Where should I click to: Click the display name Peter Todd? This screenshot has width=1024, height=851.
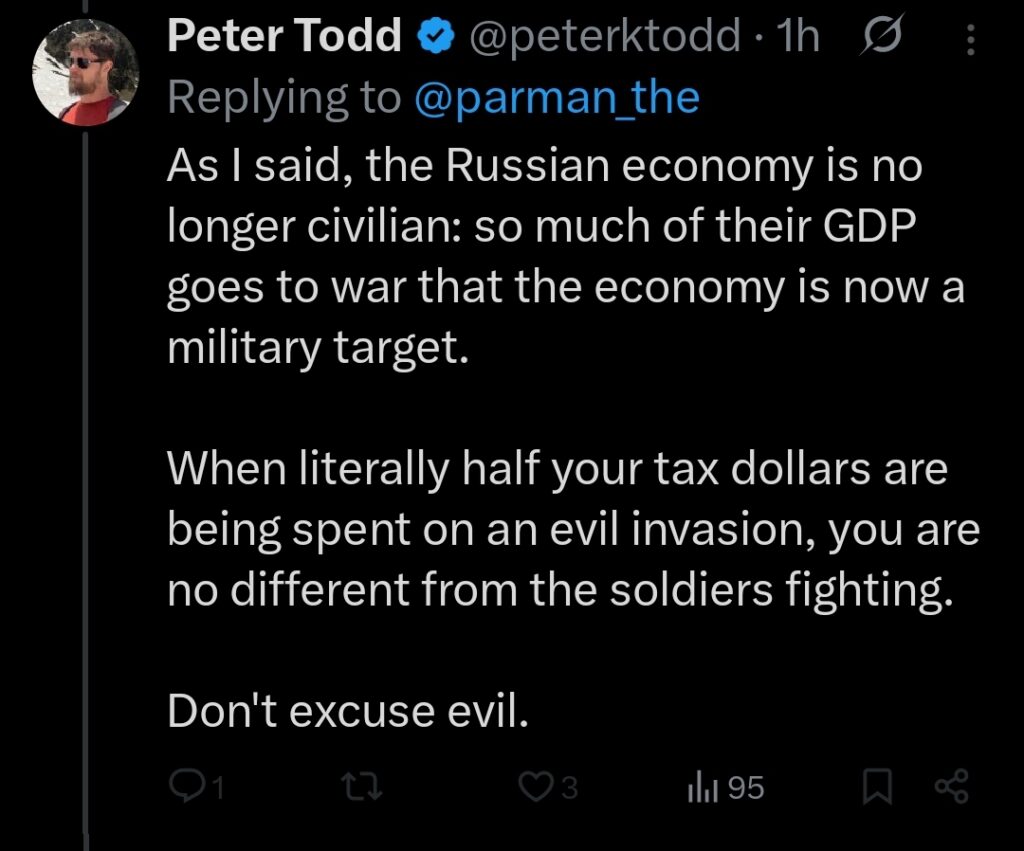[x=284, y=38]
